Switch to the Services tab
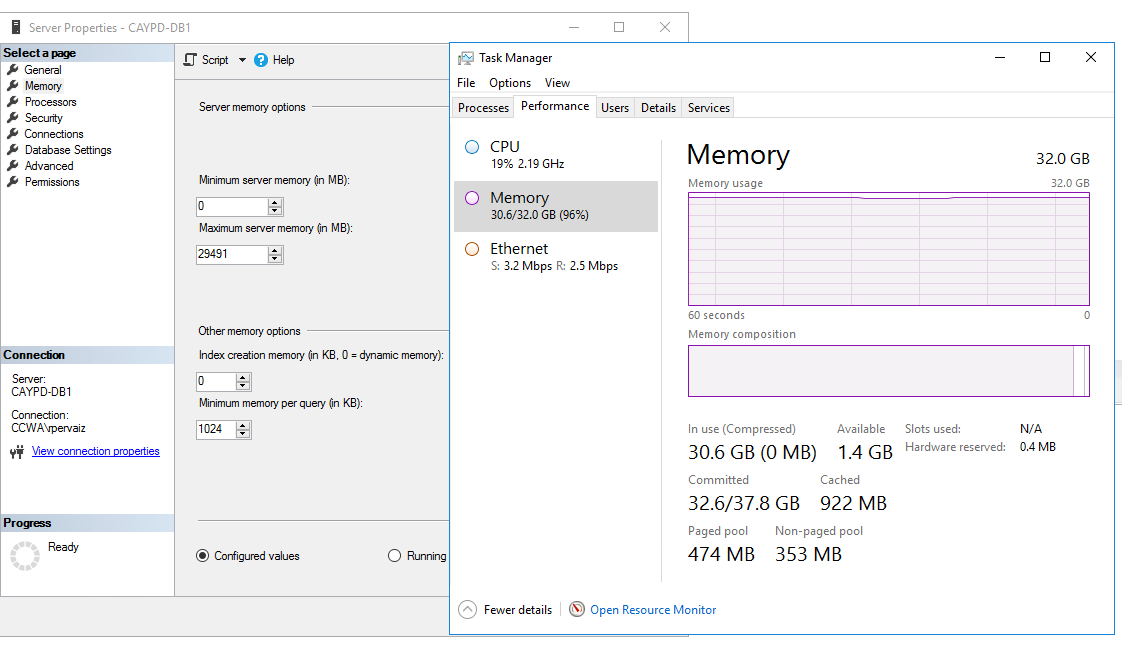The image size is (1122, 645). (x=708, y=108)
